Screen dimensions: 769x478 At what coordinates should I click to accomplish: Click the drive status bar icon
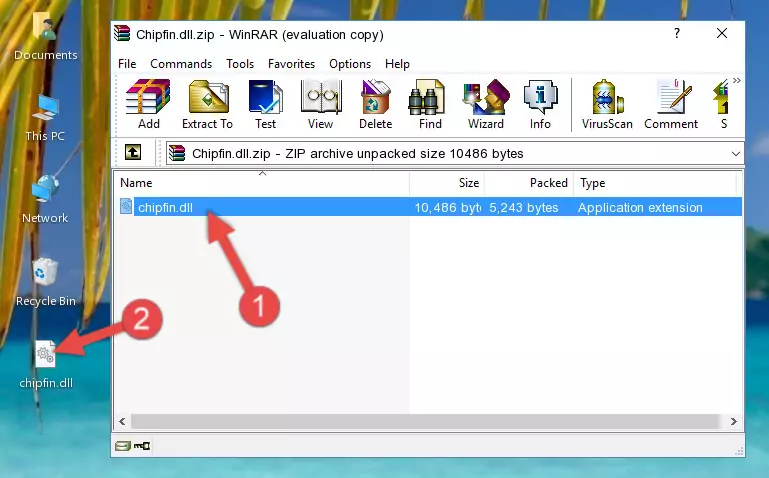[x=123, y=446]
